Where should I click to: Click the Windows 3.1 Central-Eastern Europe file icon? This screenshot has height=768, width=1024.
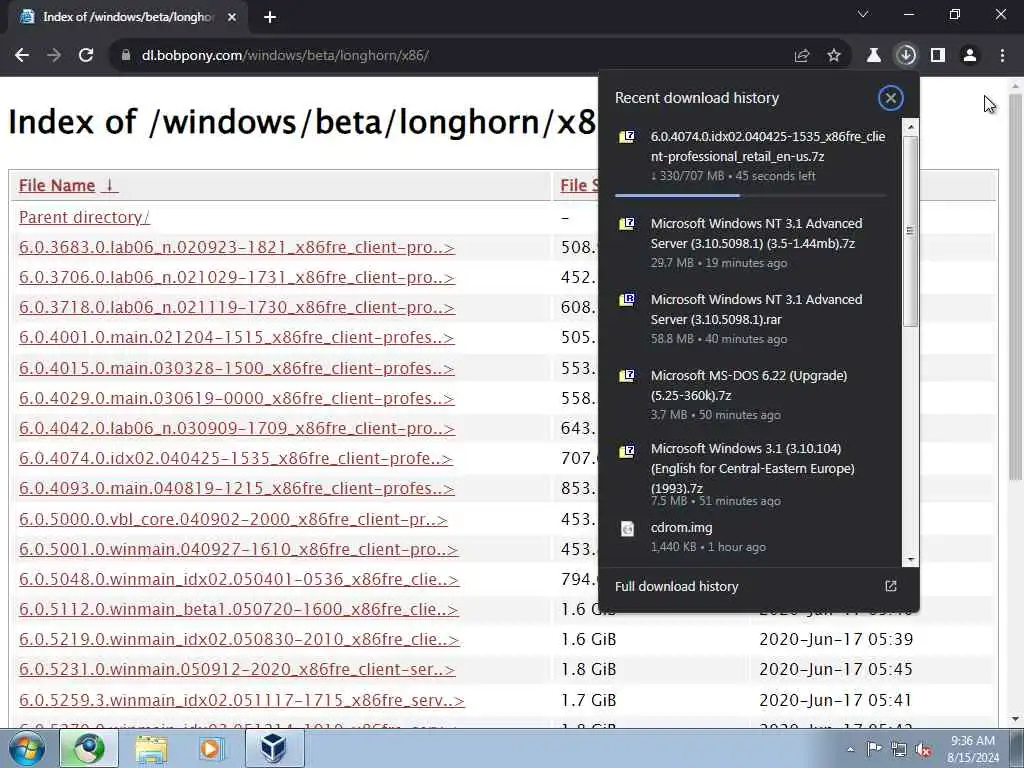[627, 451]
